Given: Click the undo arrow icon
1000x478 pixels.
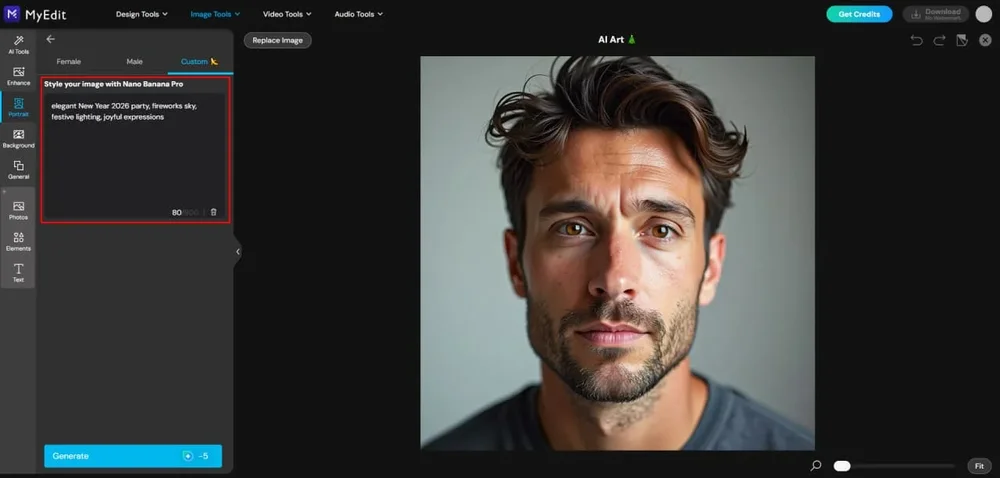Looking at the screenshot, I should (916, 40).
